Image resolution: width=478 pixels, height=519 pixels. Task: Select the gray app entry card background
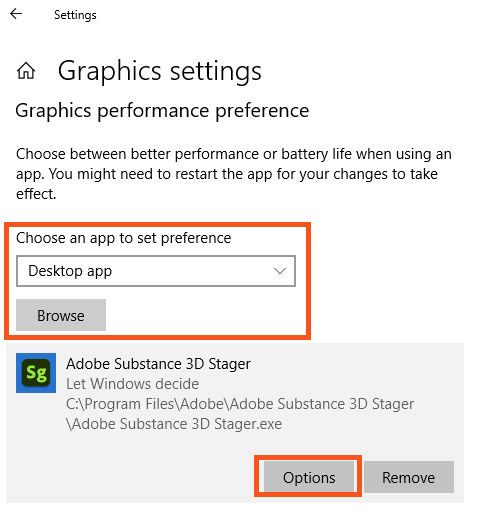point(235,423)
